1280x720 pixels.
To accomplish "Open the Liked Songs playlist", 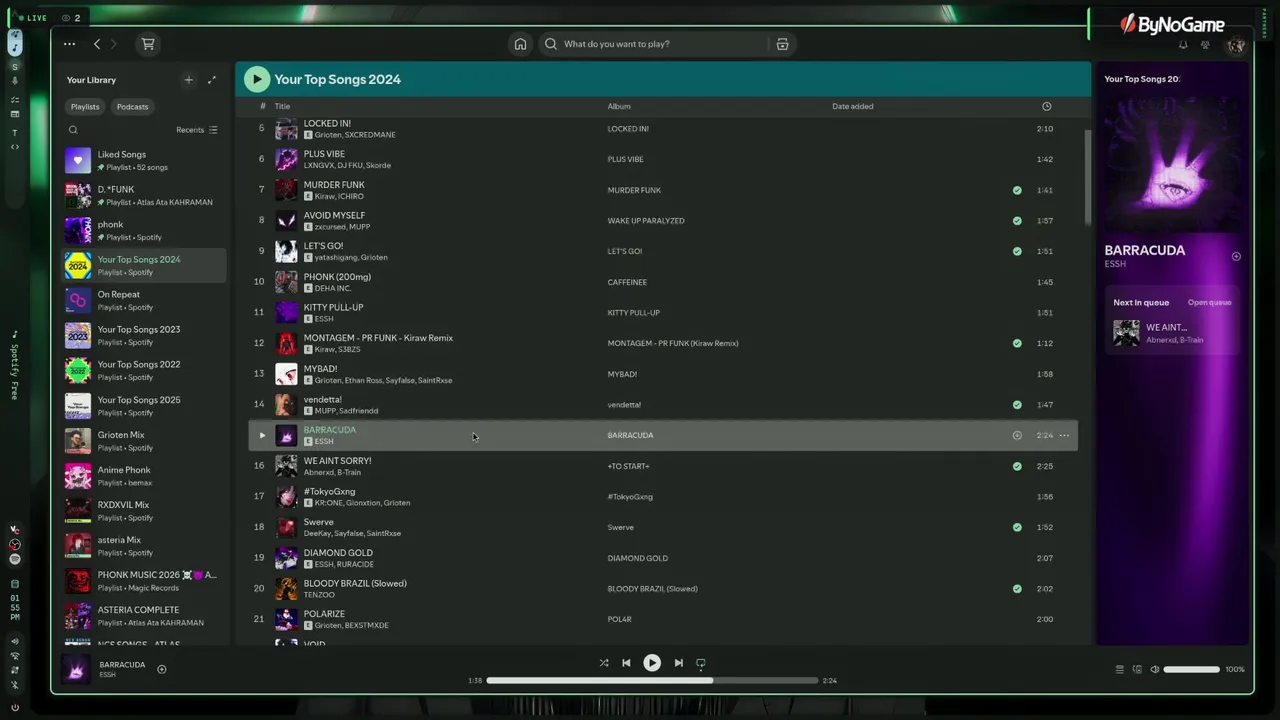I will pyautogui.click(x=145, y=160).
